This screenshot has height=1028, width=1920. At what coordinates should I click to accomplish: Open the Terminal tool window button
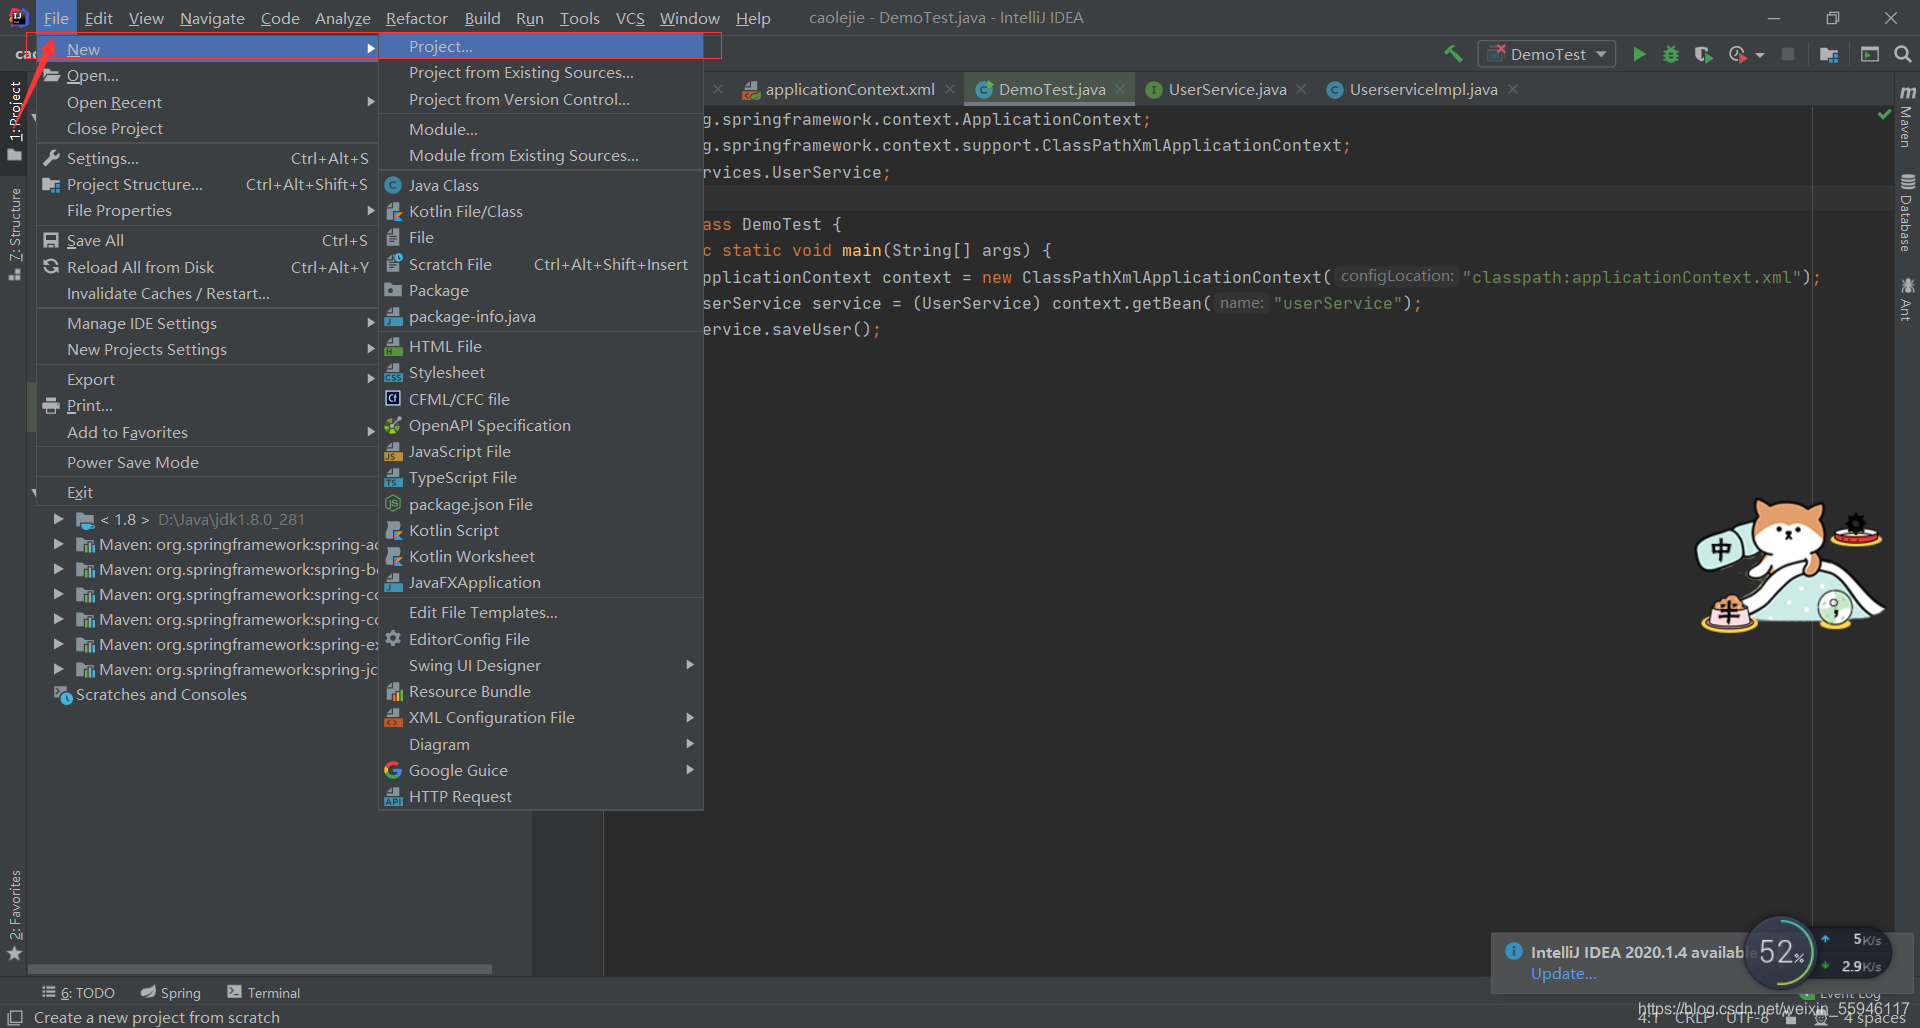[x=264, y=992]
